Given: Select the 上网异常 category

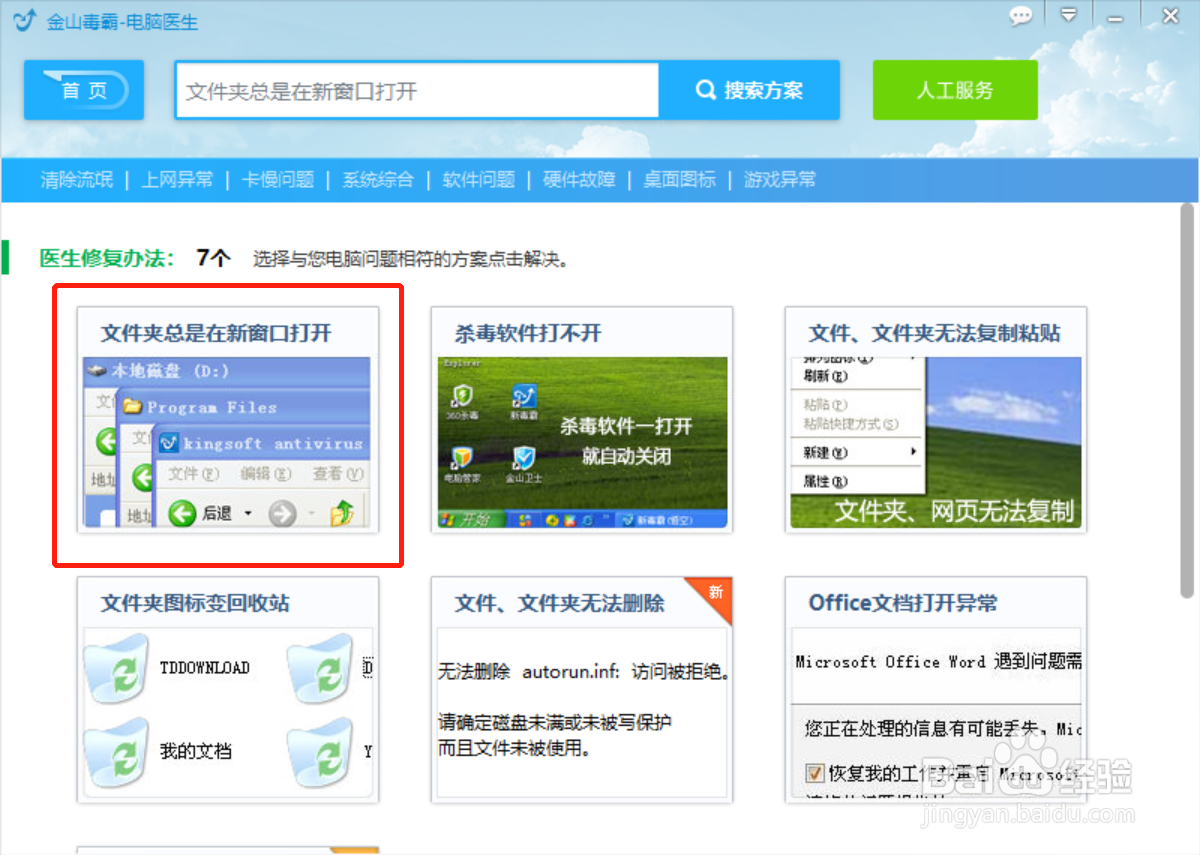Looking at the screenshot, I should pyautogui.click(x=177, y=180).
